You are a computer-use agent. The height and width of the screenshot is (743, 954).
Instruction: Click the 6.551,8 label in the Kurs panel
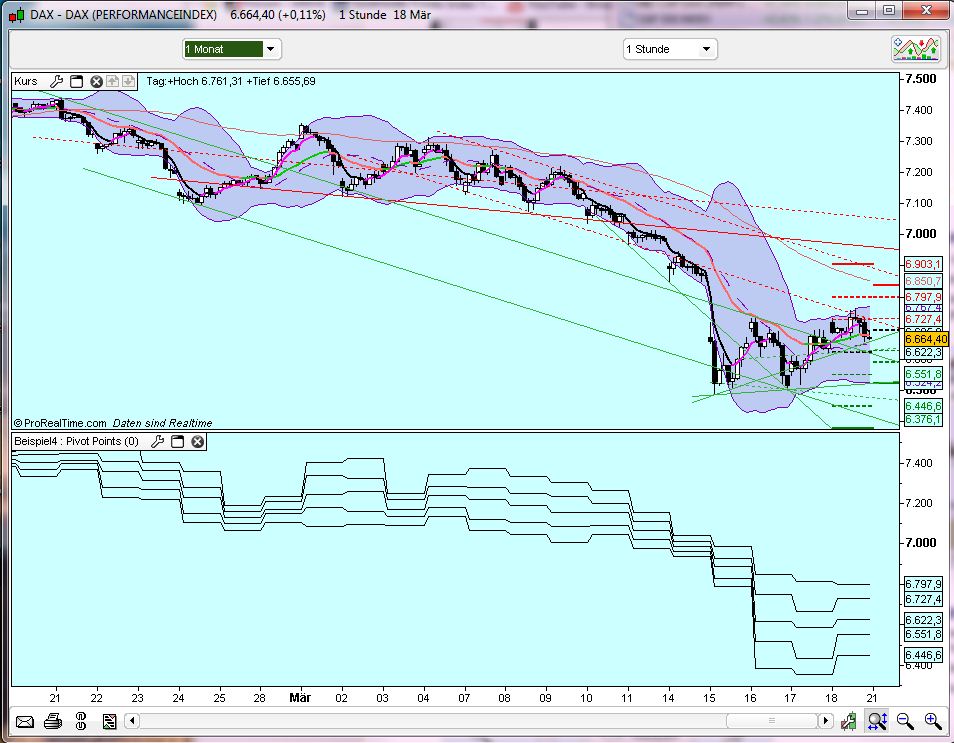(x=923, y=374)
